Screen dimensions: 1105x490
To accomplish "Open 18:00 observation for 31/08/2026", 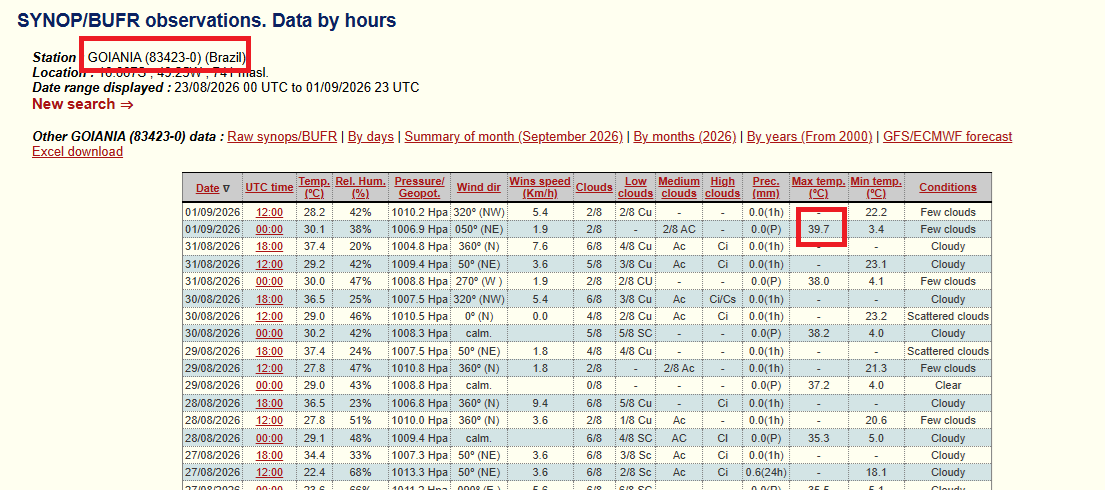I will (269, 247).
